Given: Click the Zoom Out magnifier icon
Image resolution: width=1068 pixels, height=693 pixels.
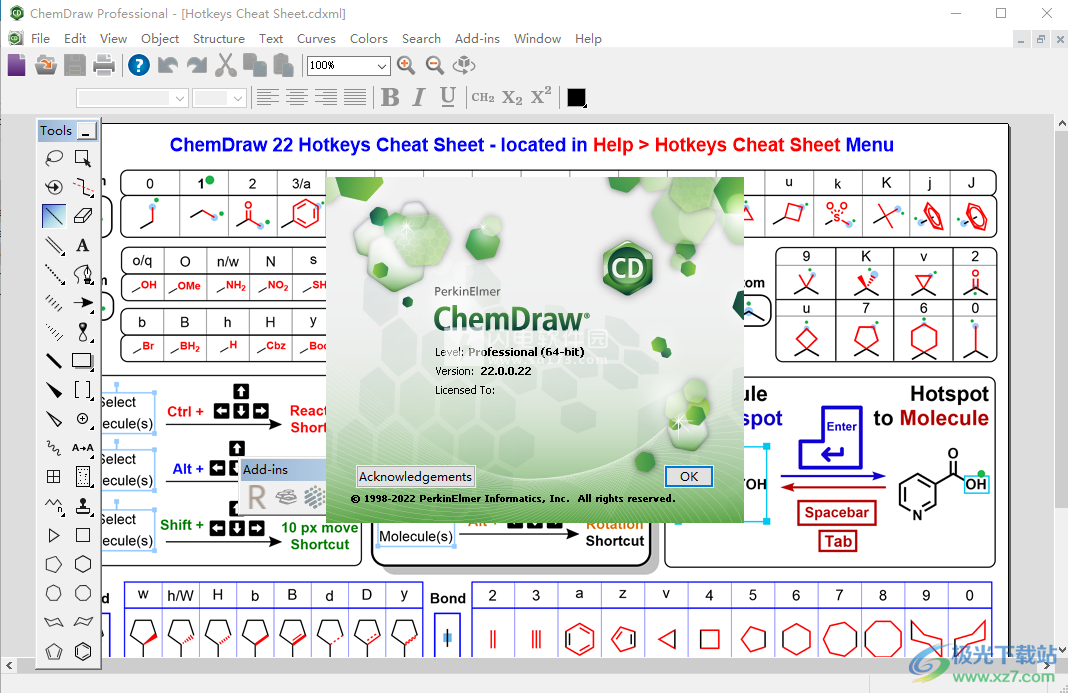Looking at the screenshot, I should [x=435, y=65].
